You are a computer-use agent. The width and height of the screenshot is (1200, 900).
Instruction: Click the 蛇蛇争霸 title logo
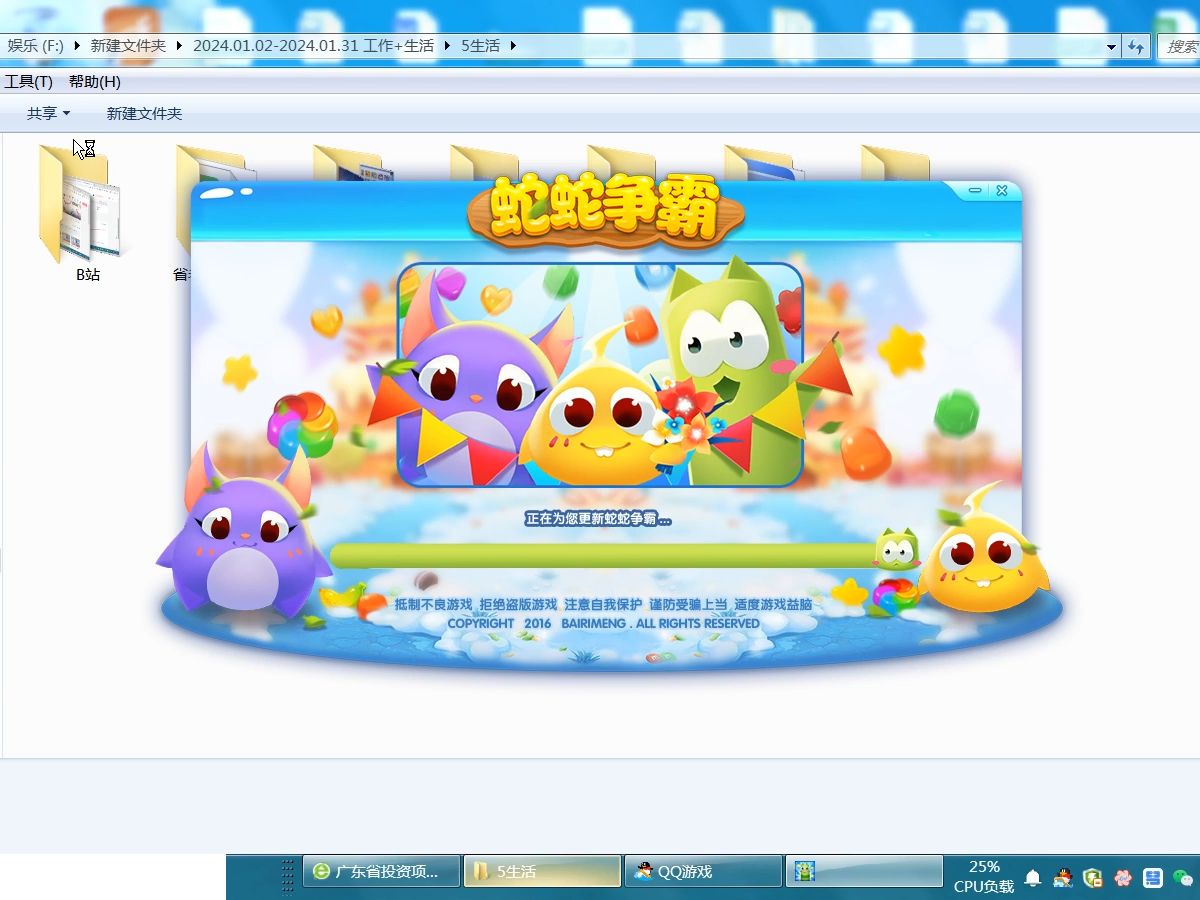pos(605,211)
